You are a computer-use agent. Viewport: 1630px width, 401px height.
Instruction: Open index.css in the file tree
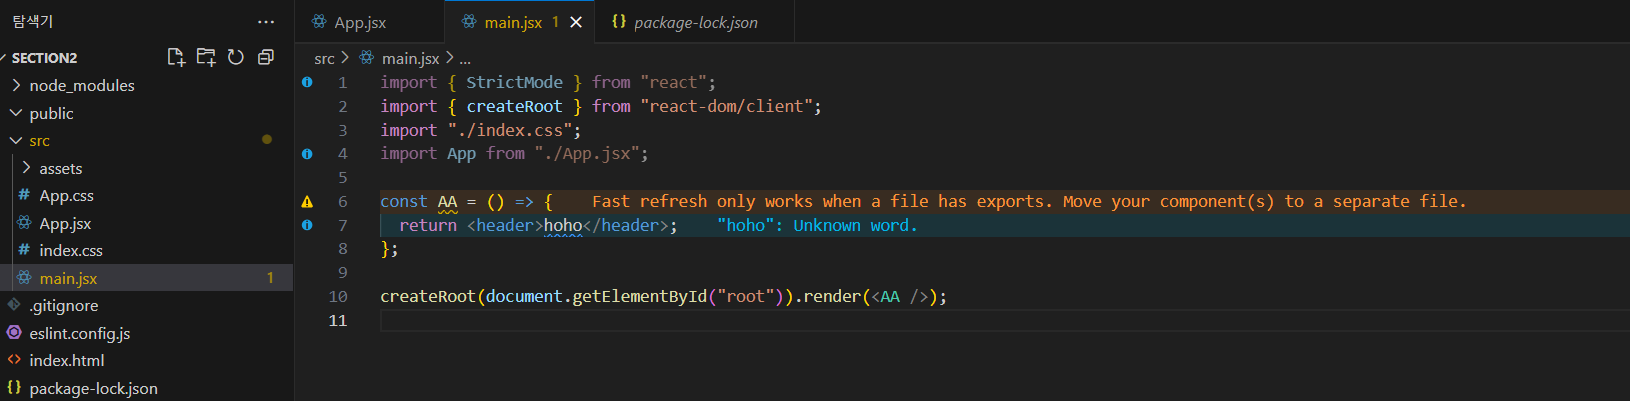(x=71, y=250)
